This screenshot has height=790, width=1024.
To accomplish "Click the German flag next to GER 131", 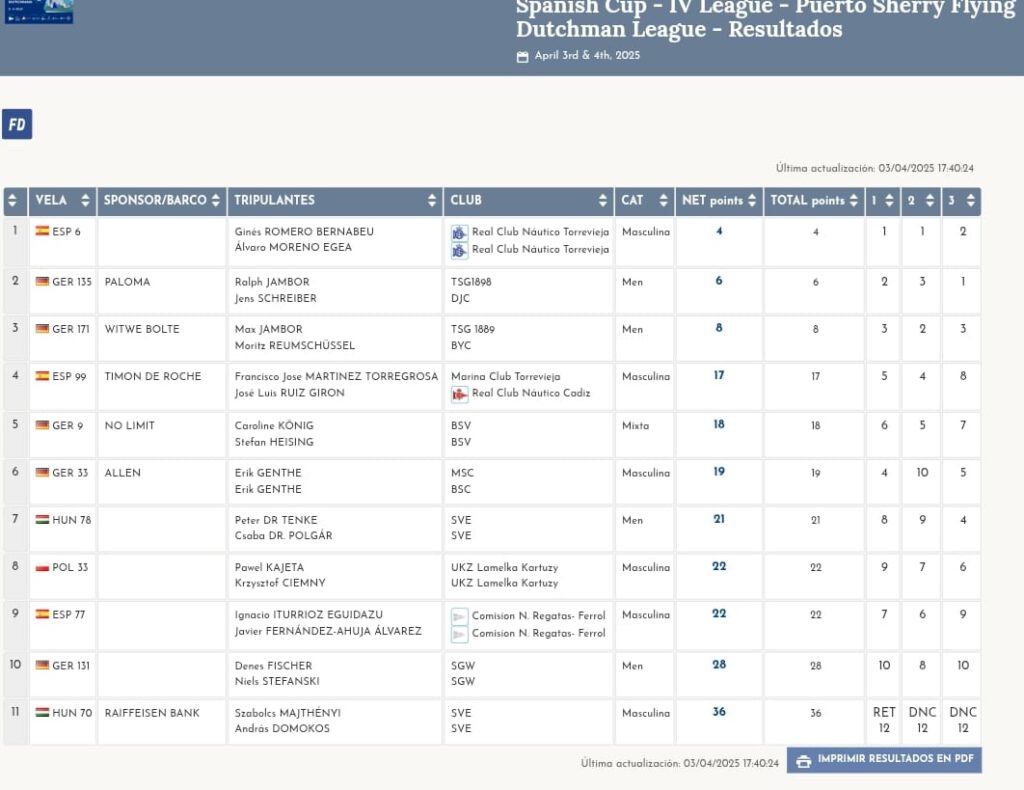I will click(x=42, y=665).
